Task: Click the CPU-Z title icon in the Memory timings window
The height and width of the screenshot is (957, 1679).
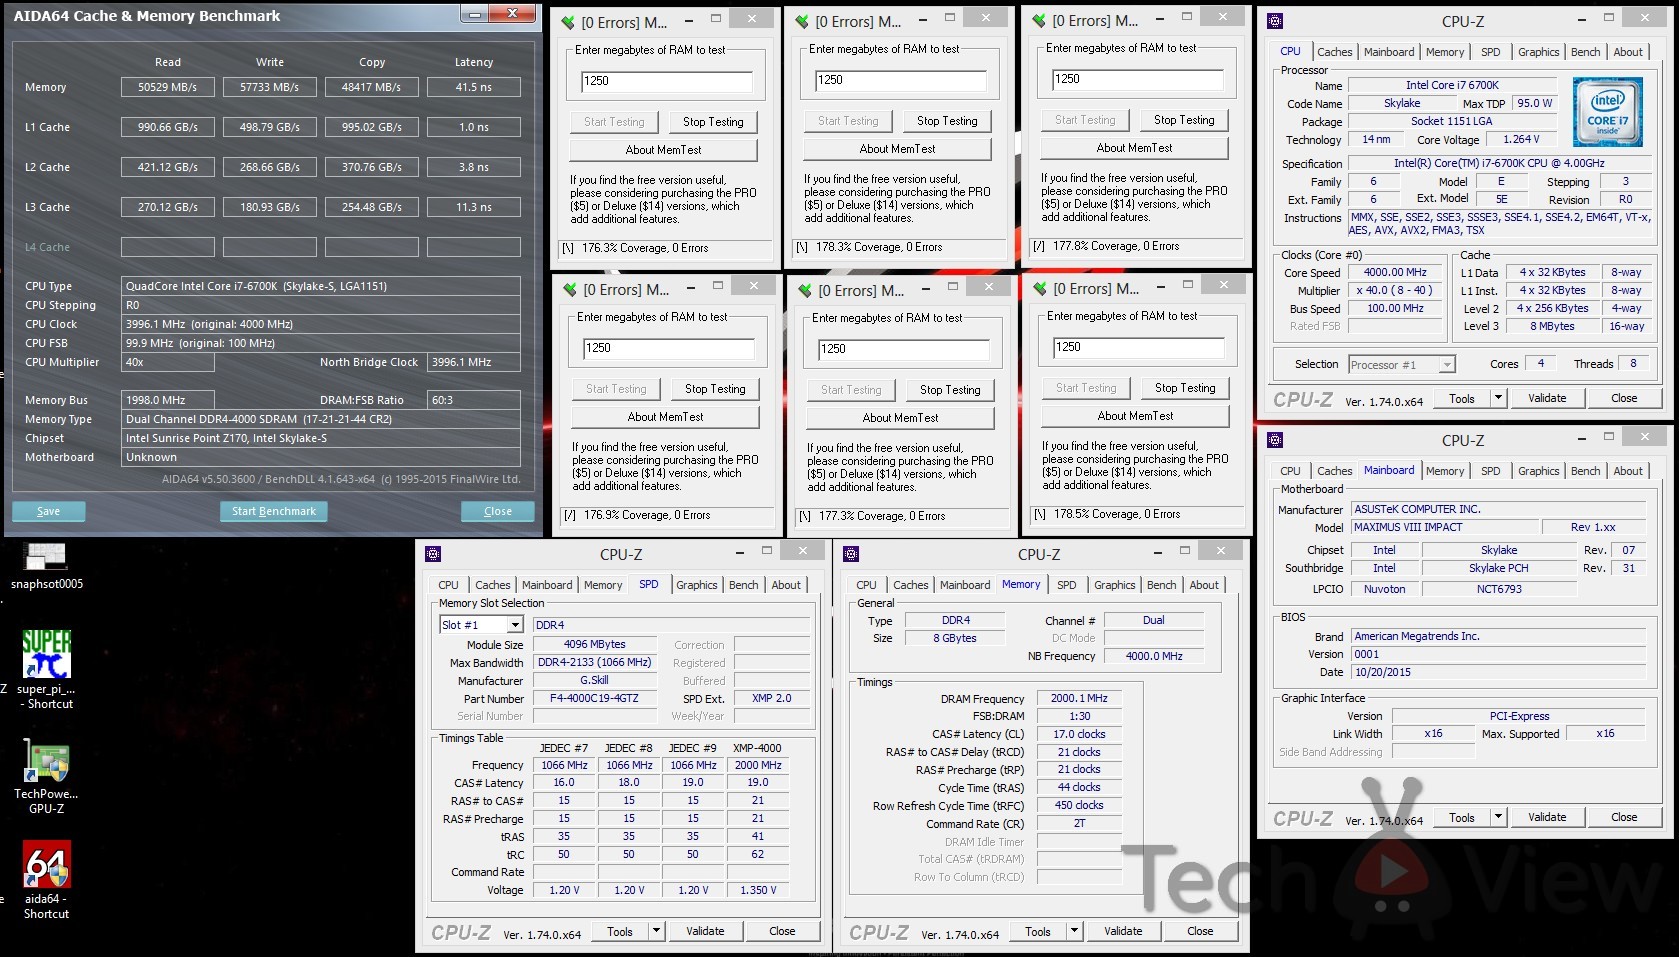Action: [x=851, y=554]
